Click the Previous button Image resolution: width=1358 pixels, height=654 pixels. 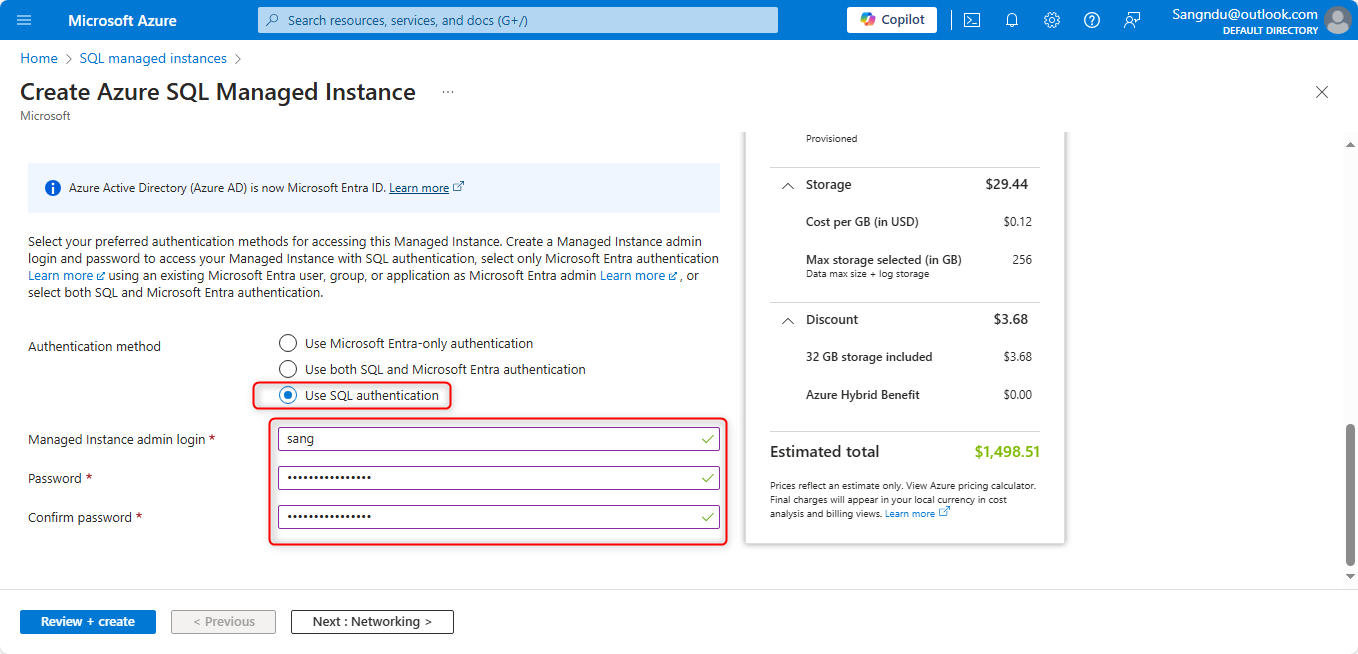224,622
